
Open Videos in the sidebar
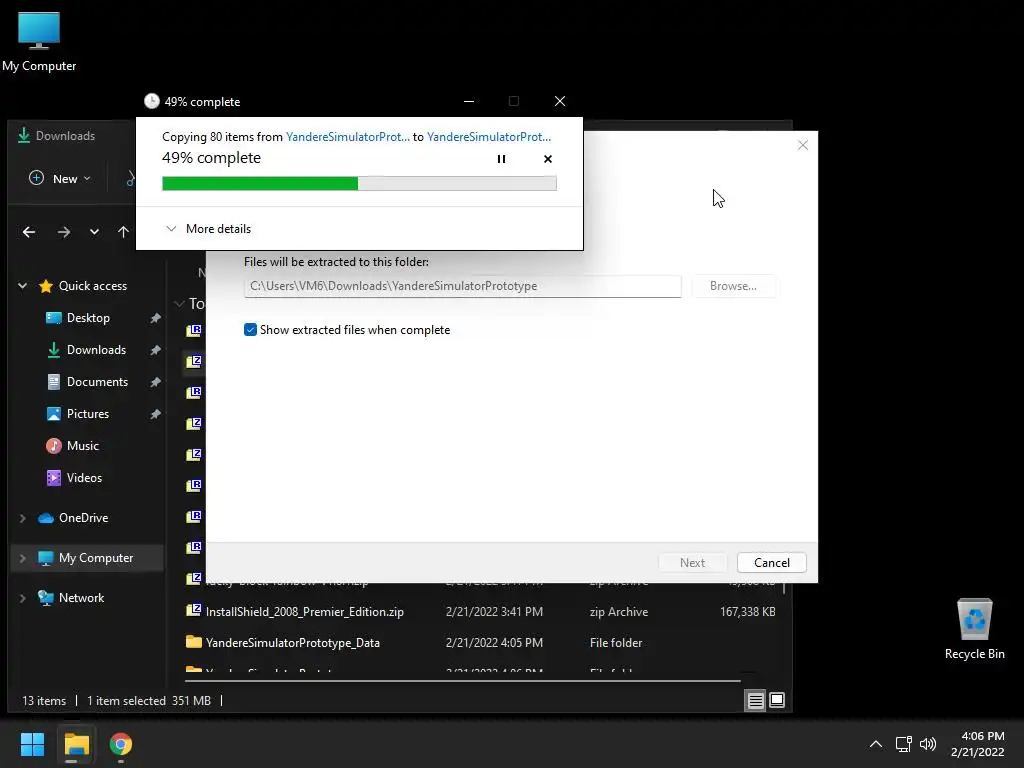tap(84, 478)
